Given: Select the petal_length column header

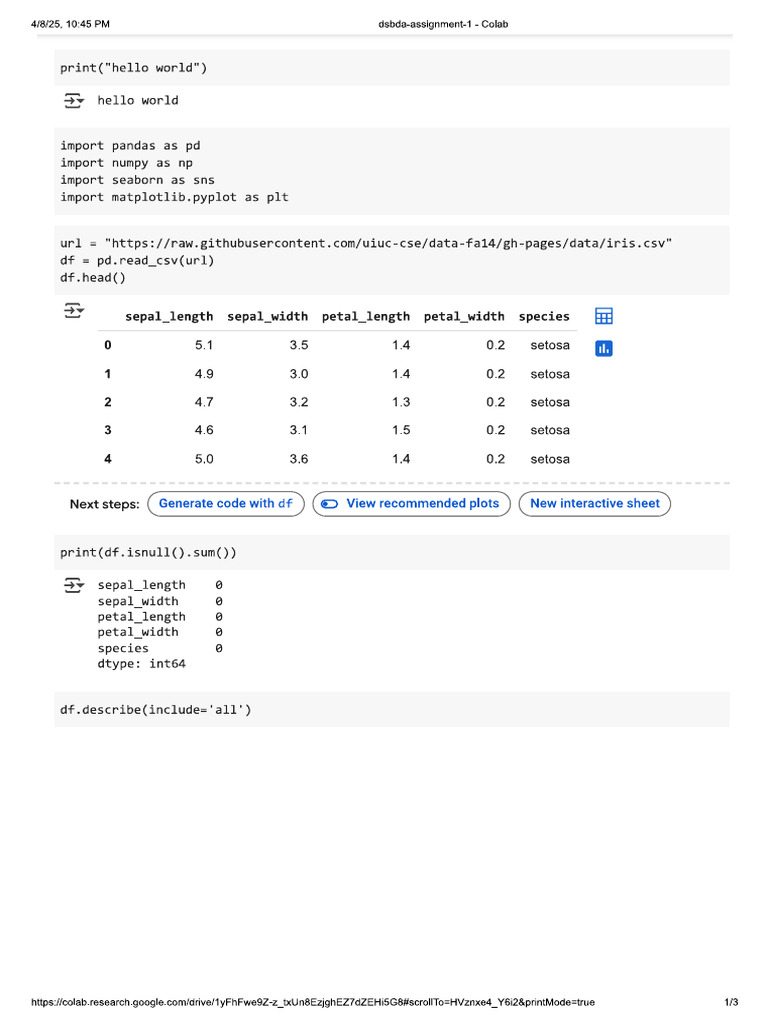Looking at the screenshot, I should (365, 316).
